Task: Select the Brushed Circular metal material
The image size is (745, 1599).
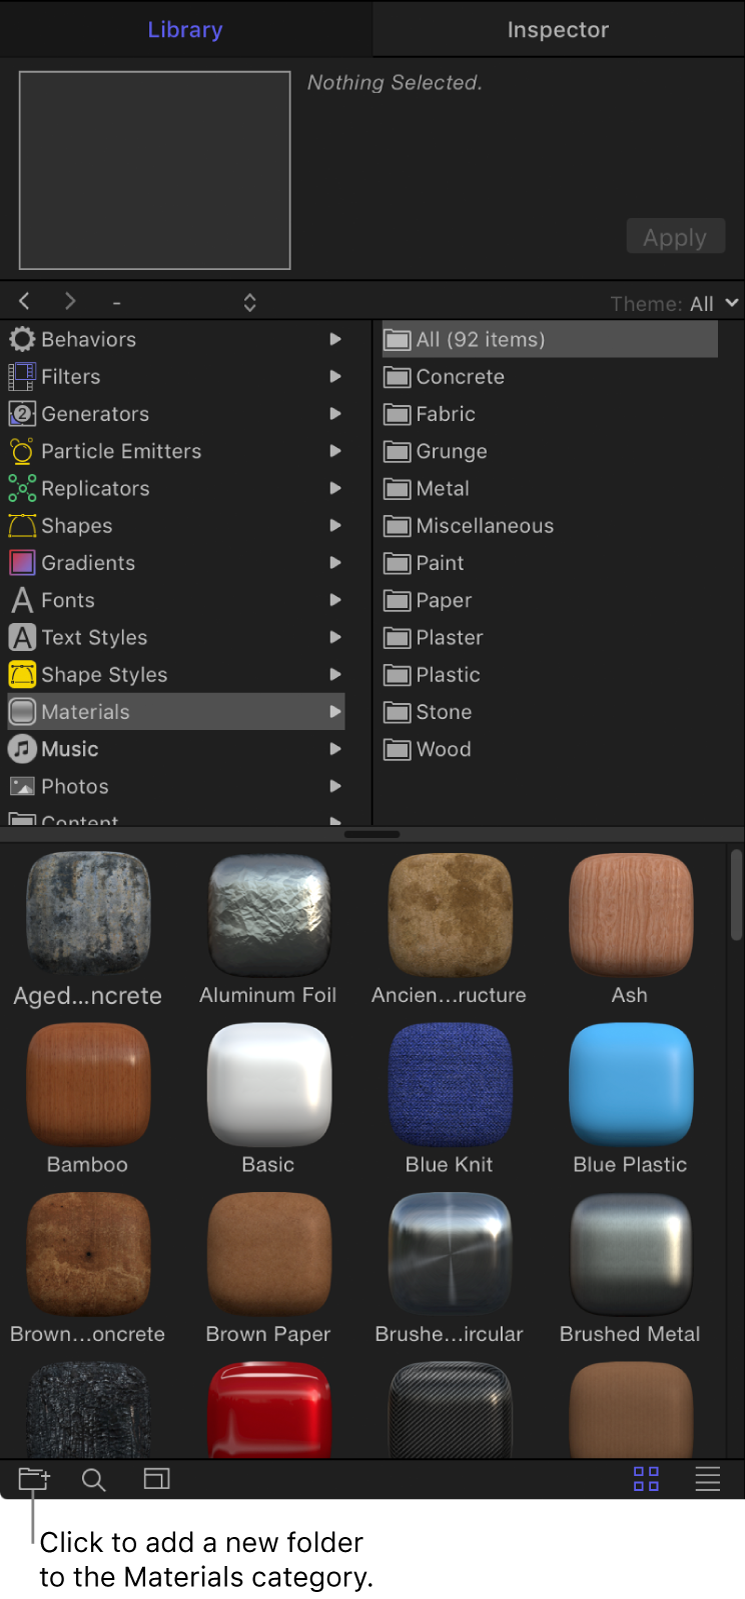Action: [450, 1254]
